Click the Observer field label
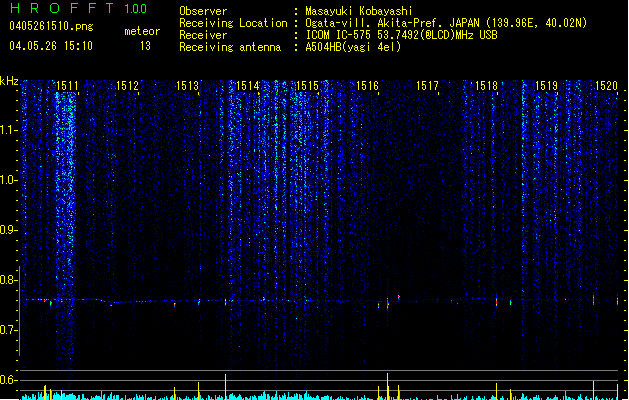This screenshot has height=400, width=629. pos(203,11)
